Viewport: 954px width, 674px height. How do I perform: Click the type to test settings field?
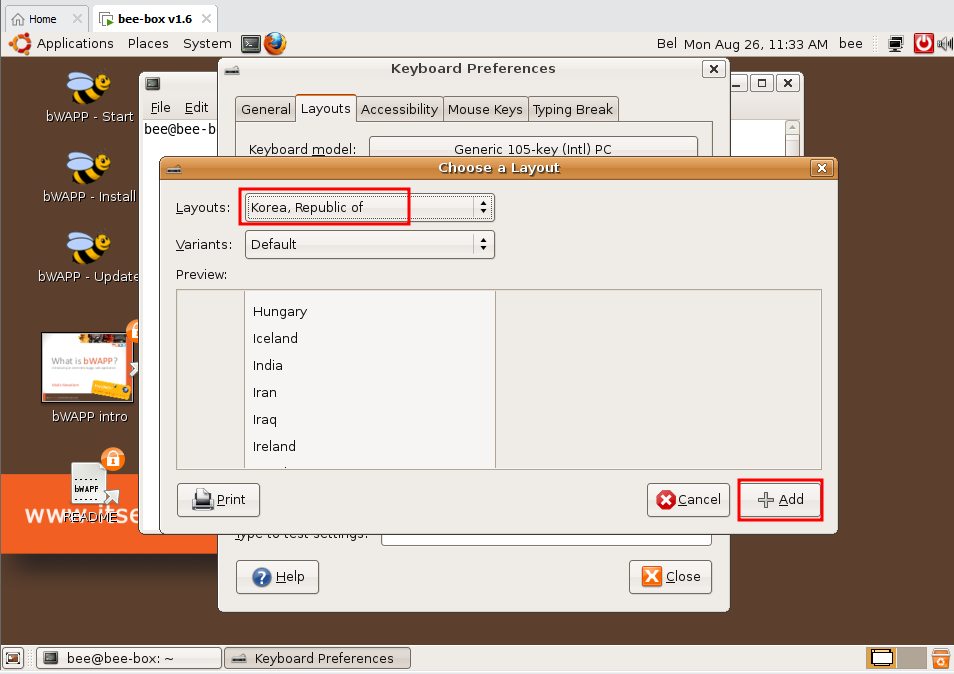(546, 540)
